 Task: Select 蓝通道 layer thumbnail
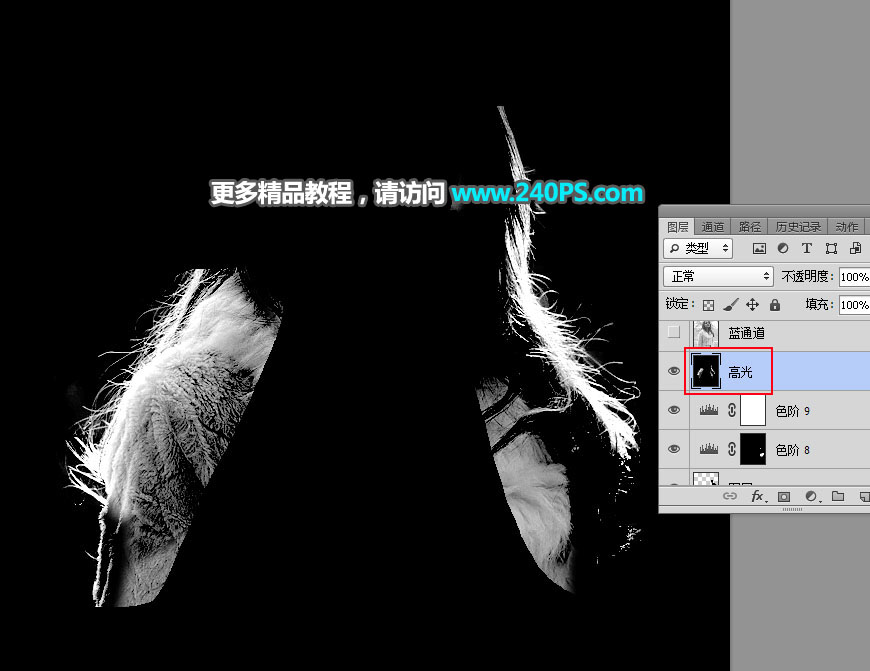coord(706,334)
